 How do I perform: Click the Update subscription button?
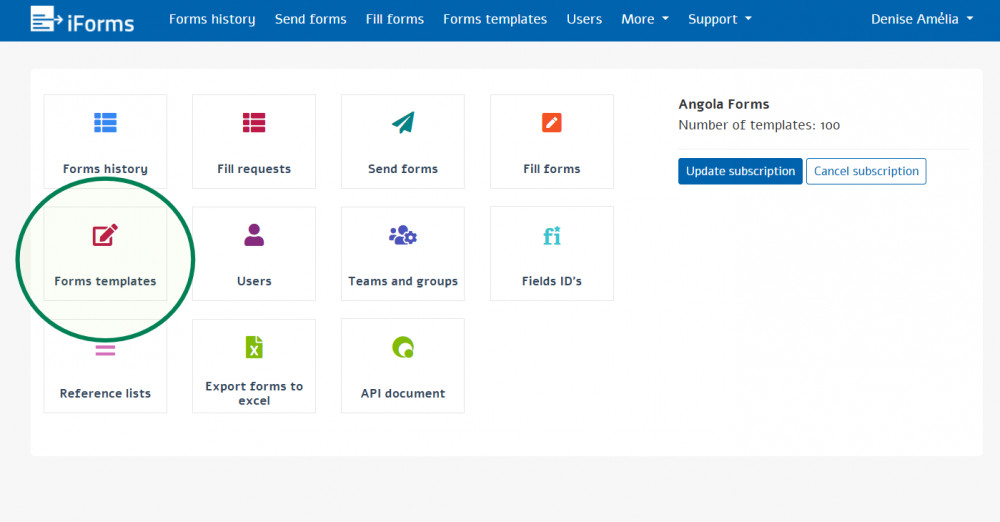click(740, 171)
